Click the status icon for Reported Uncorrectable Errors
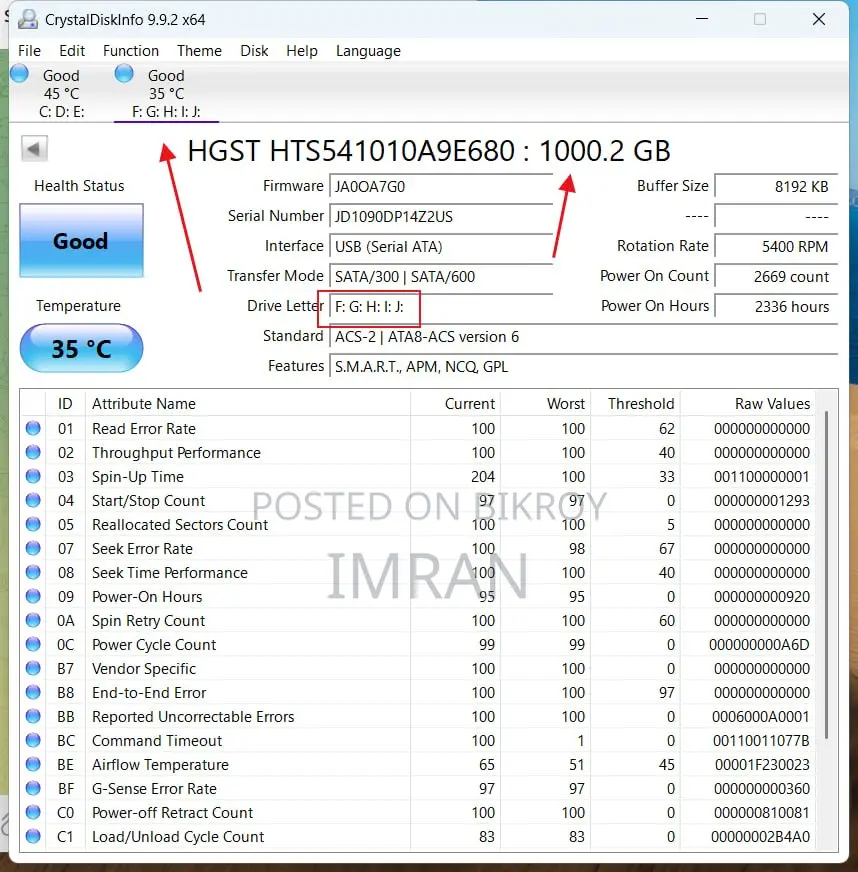This screenshot has width=858, height=872. coord(33,716)
